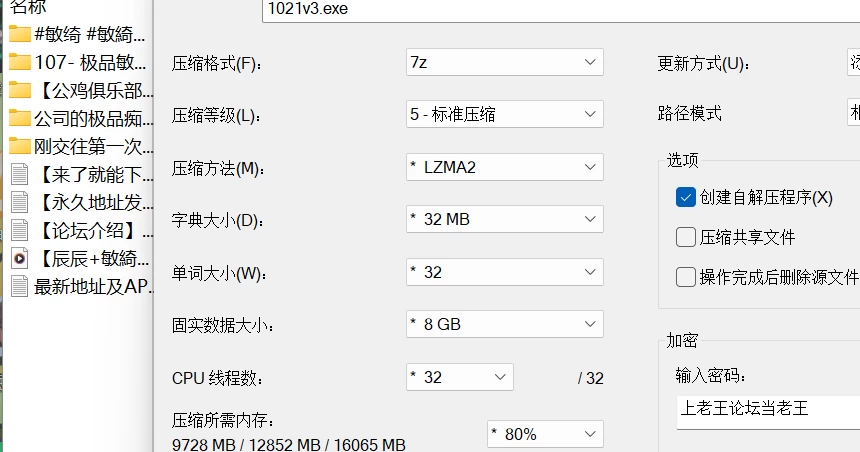This screenshot has width=860, height=452.
Task: Expand the CPU 线程数 dropdown
Action: (460, 377)
